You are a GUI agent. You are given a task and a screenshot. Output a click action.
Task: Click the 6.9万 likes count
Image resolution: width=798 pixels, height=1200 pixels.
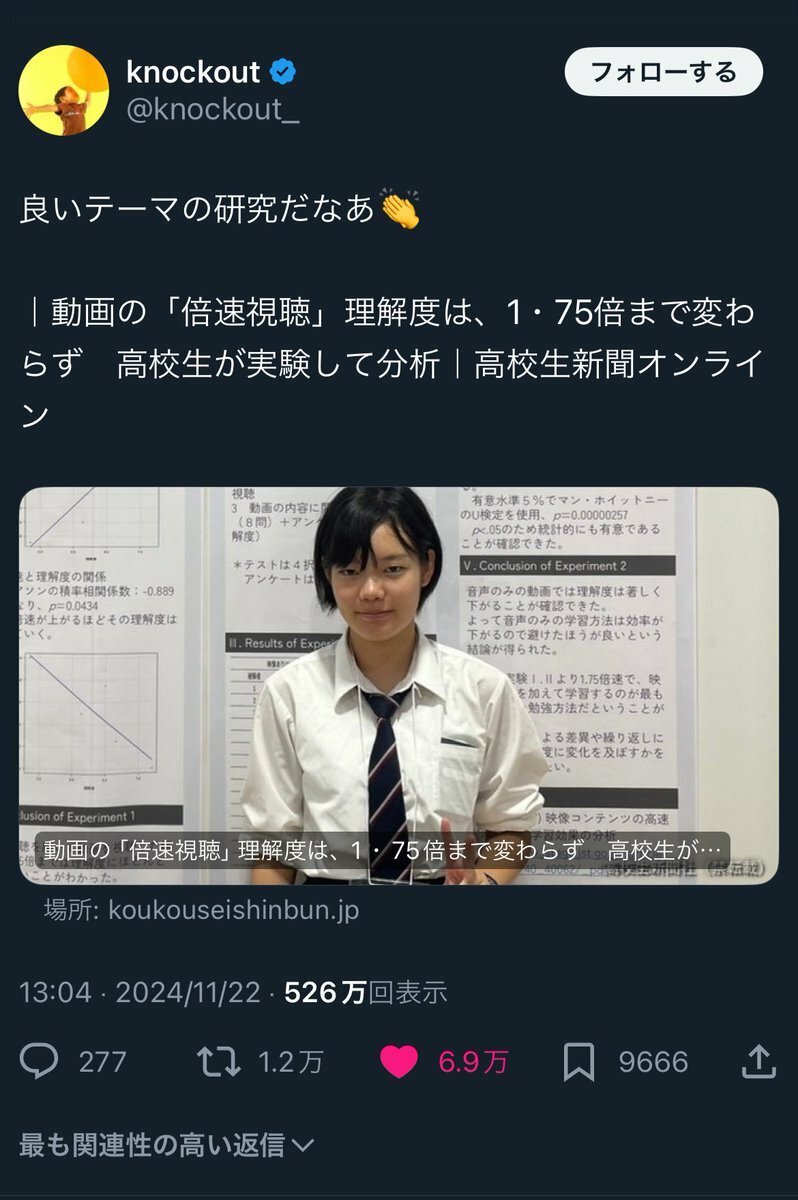(x=473, y=1062)
